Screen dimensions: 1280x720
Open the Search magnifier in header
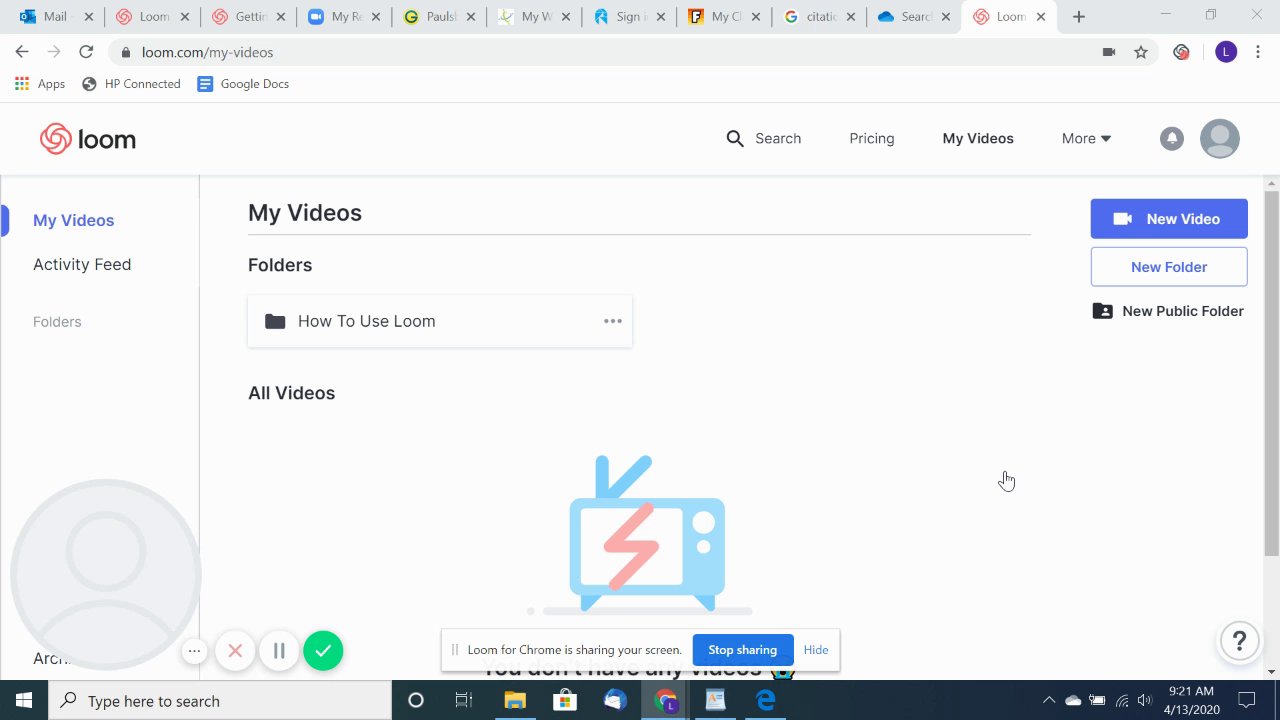click(x=735, y=138)
